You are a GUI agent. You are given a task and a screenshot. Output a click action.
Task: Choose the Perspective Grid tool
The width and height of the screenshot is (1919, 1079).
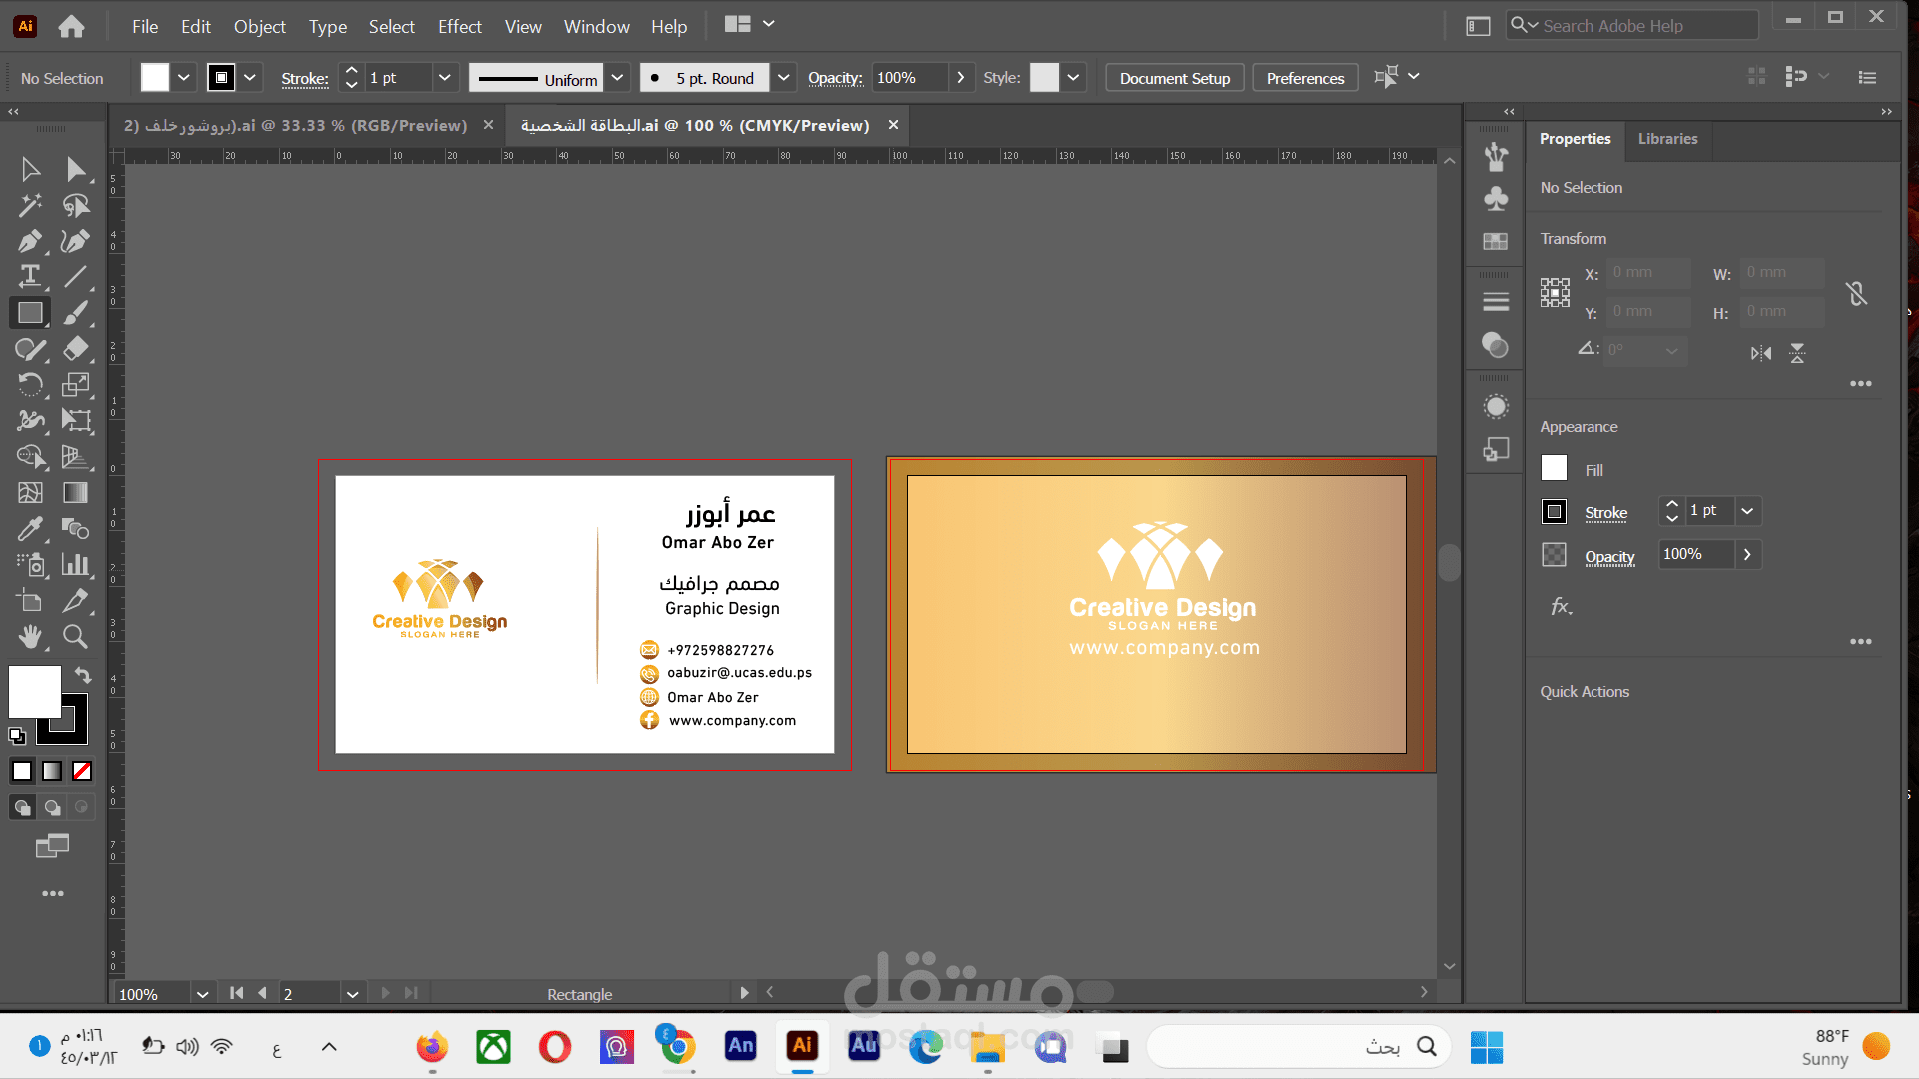76,457
